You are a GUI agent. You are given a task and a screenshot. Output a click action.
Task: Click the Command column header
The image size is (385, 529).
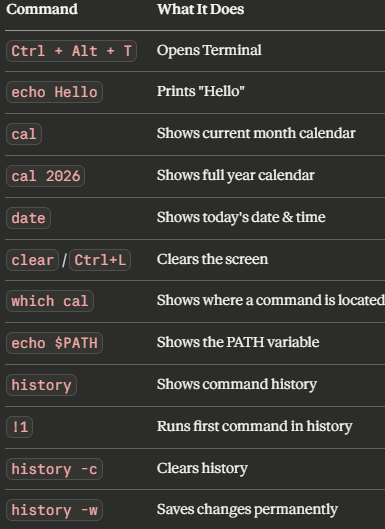coord(42,9)
